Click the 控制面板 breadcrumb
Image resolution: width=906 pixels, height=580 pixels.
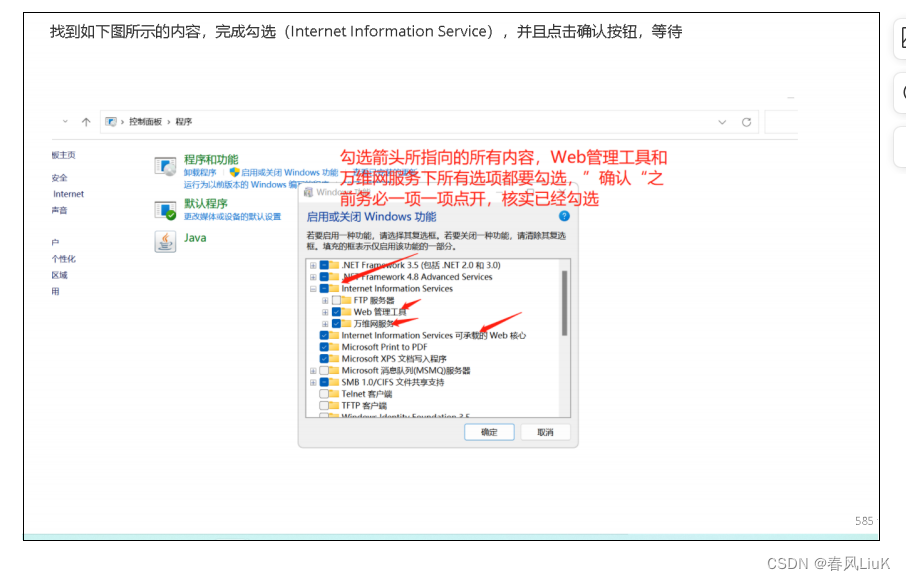click(145, 121)
